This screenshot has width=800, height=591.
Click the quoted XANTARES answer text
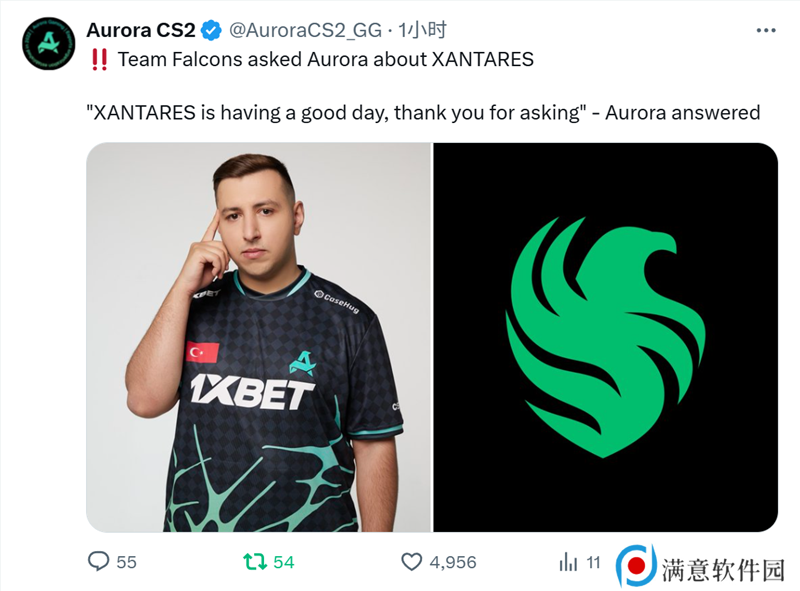point(423,113)
